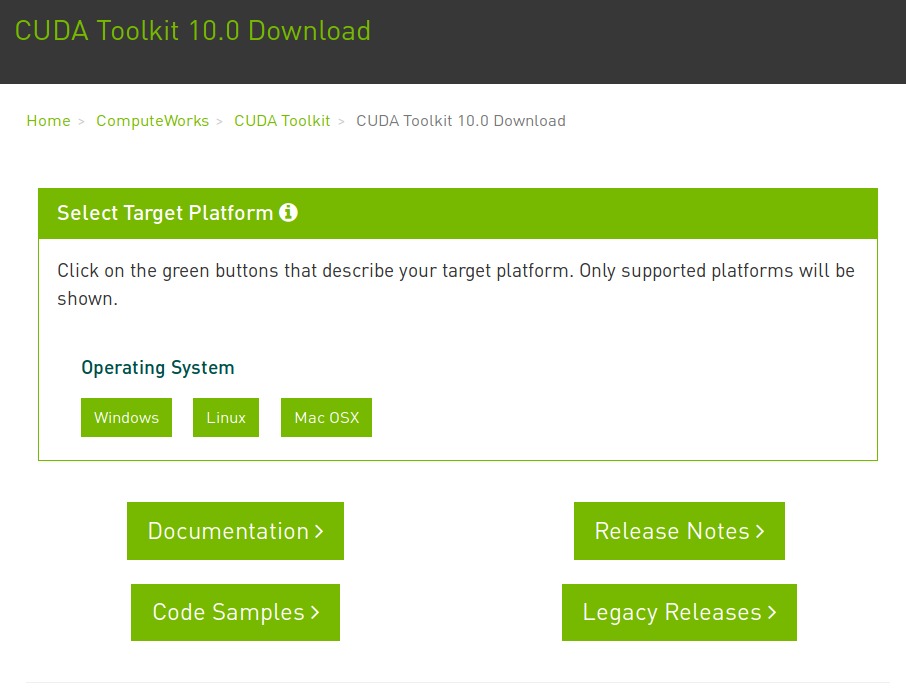Image resolution: width=906 pixels, height=698 pixels.
Task: Go to Legacy Releases
Action: coord(680,612)
